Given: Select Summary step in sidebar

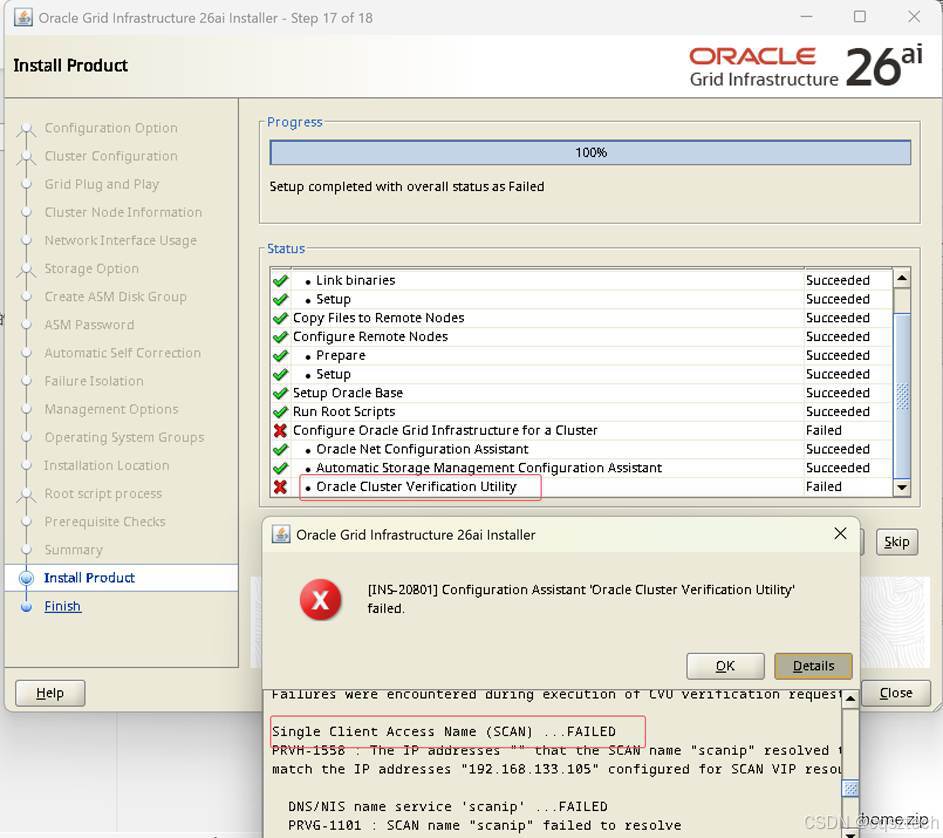Looking at the screenshot, I should click(x=73, y=550).
